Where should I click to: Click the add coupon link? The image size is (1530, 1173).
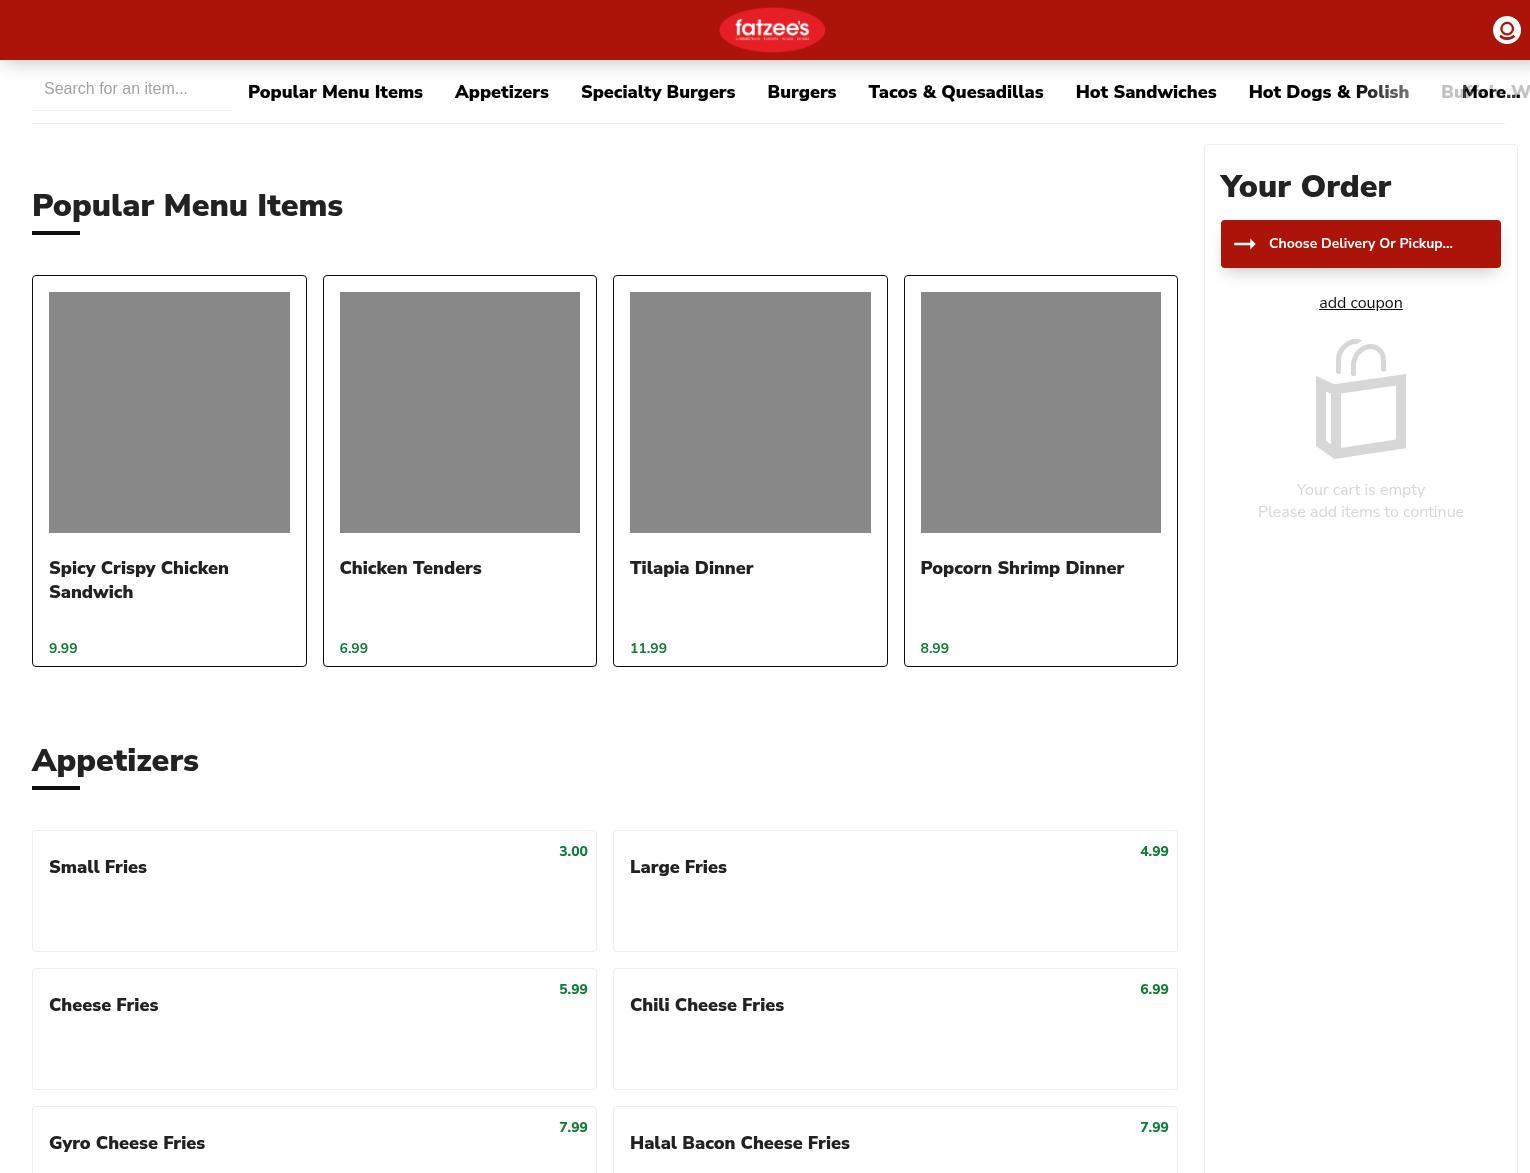click(x=1360, y=303)
